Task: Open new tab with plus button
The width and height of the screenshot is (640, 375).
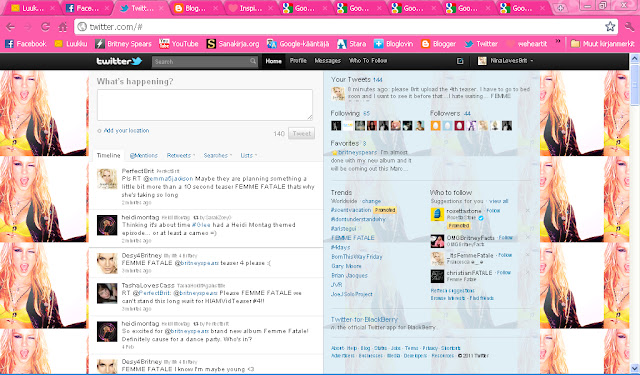Action: pyautogui.click(x=560, y=8)
